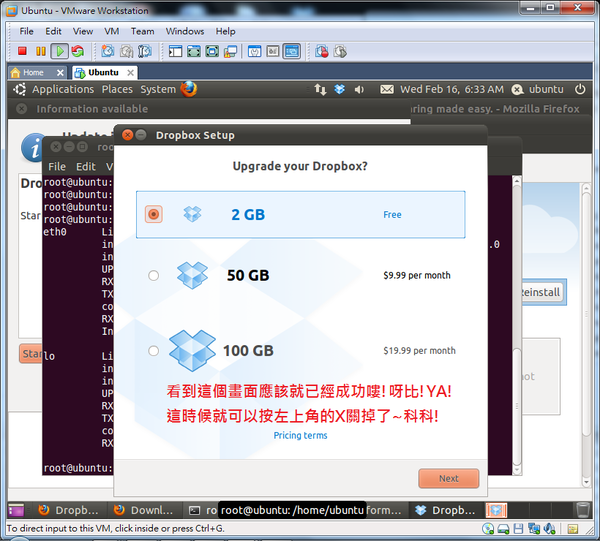The height and width of the screenshot is (541, 600).
Task: Select the 50 GB plan radio button
Action: click(x=153, y=275)
